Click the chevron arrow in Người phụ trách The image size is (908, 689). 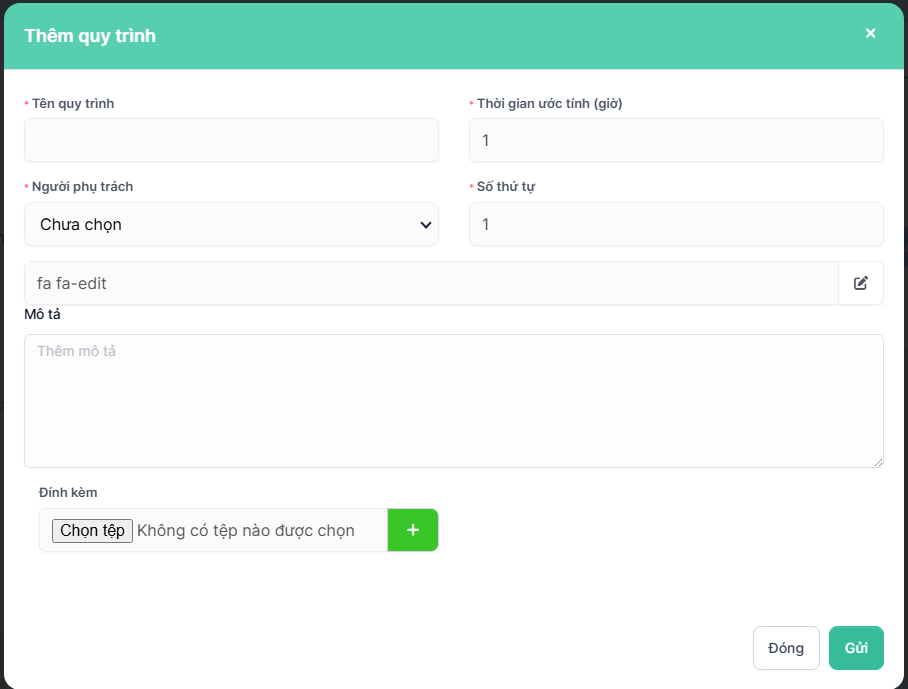tap(425, 225)
